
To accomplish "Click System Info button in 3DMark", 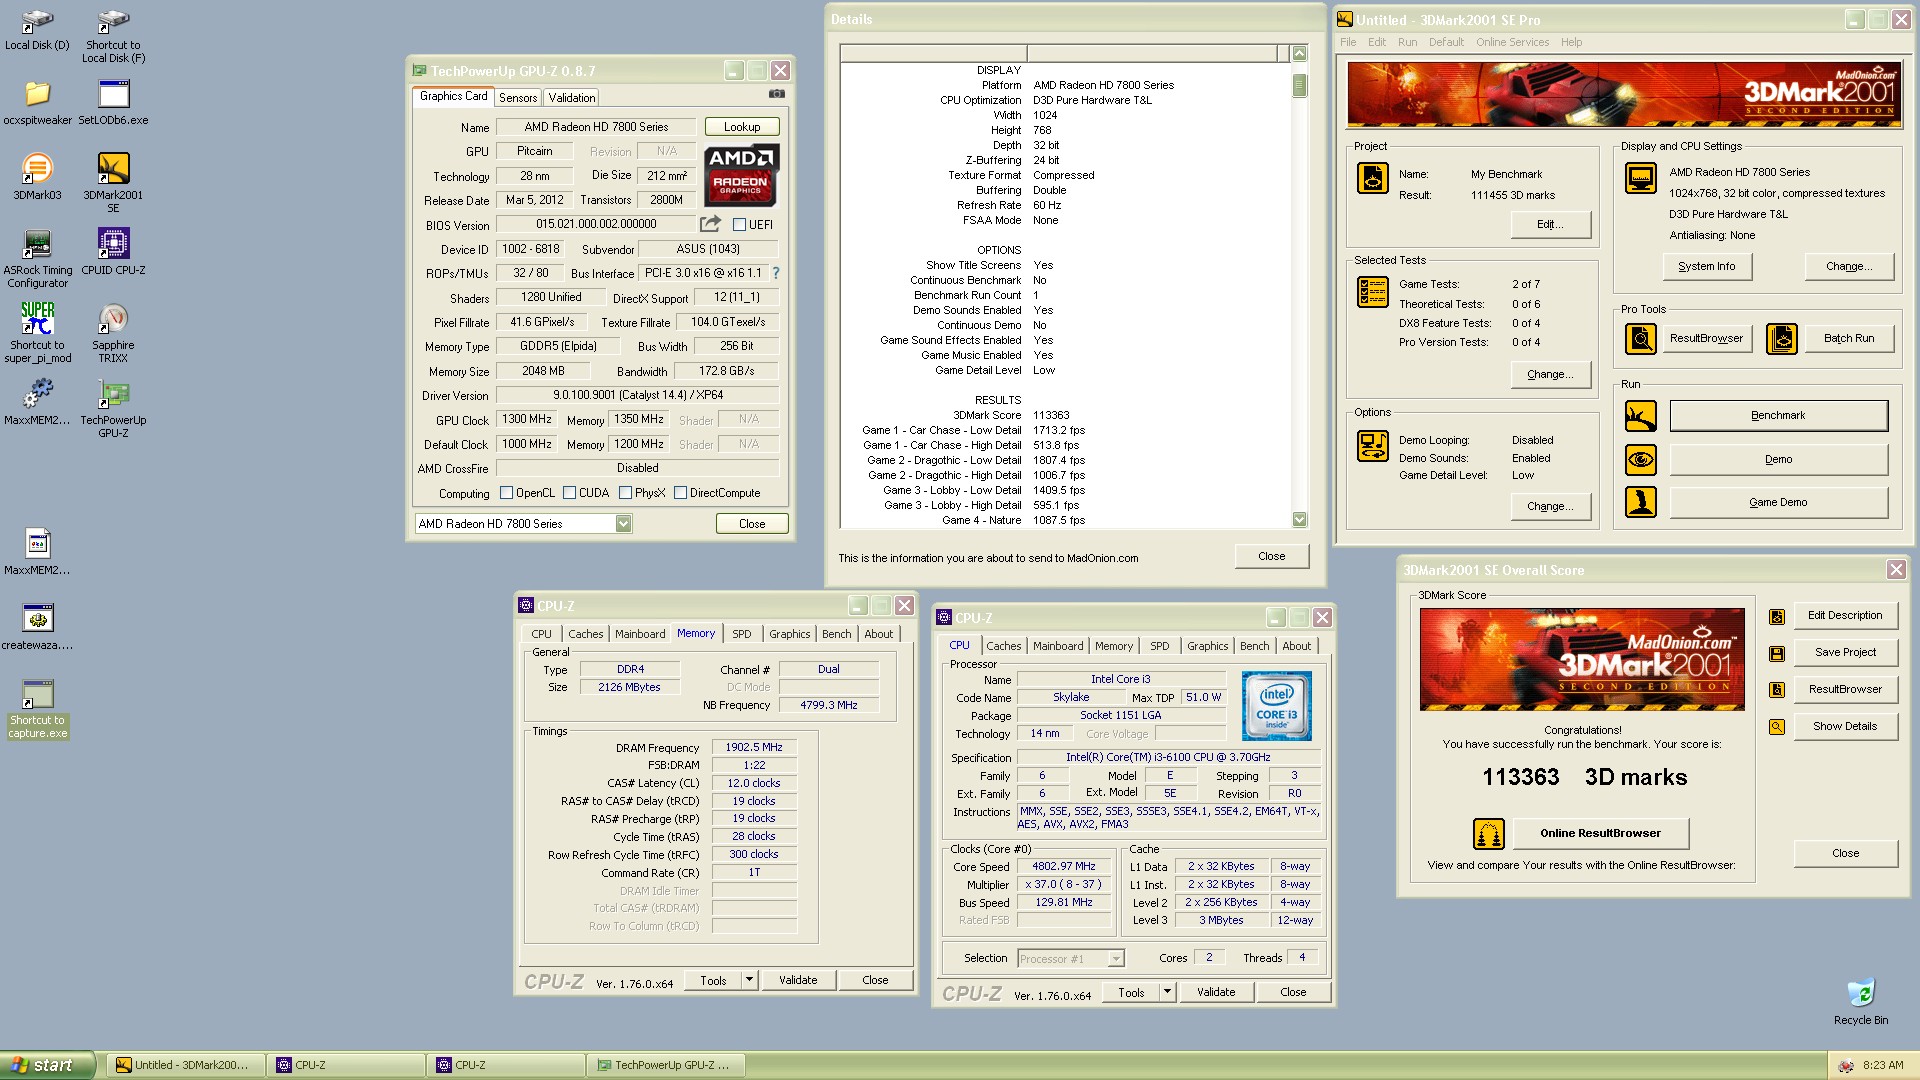I will click(1706, 266).
